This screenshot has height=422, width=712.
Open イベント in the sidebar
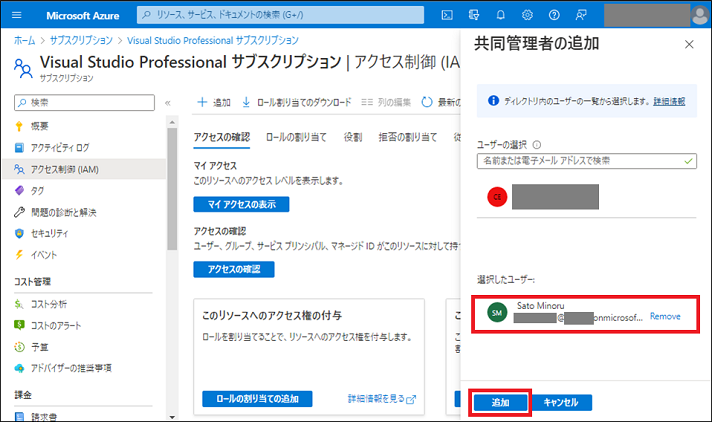coord(44,255)
